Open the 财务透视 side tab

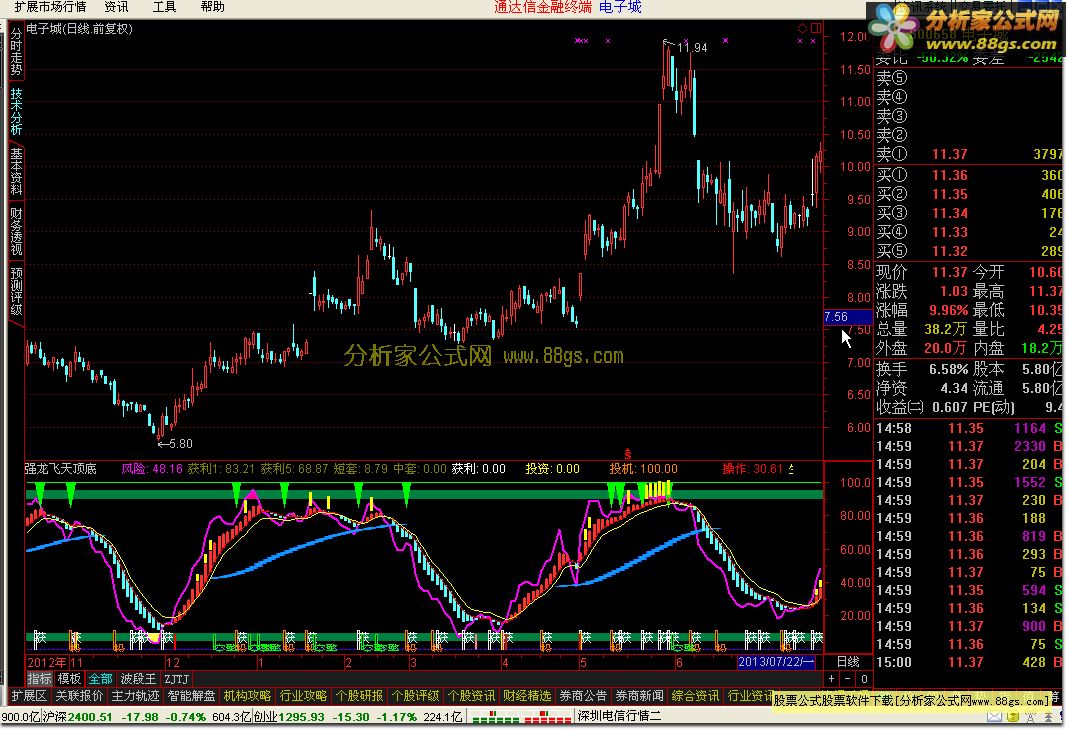pos(16,232)
